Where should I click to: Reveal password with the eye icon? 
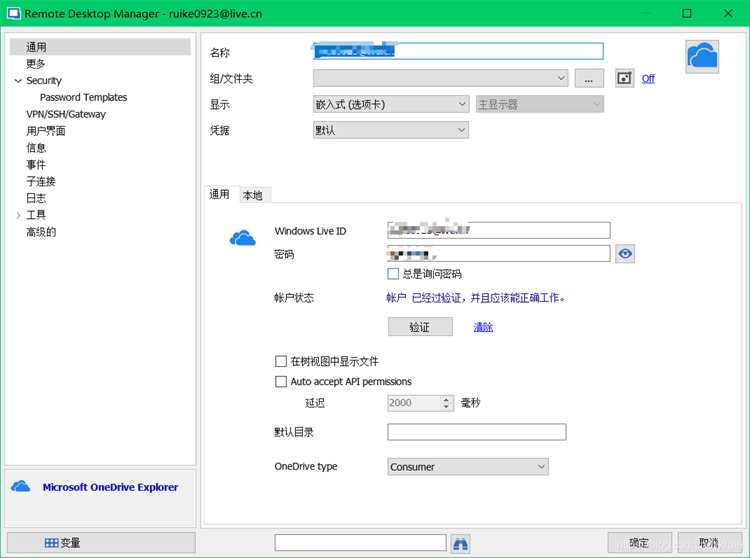pos(625,253)
